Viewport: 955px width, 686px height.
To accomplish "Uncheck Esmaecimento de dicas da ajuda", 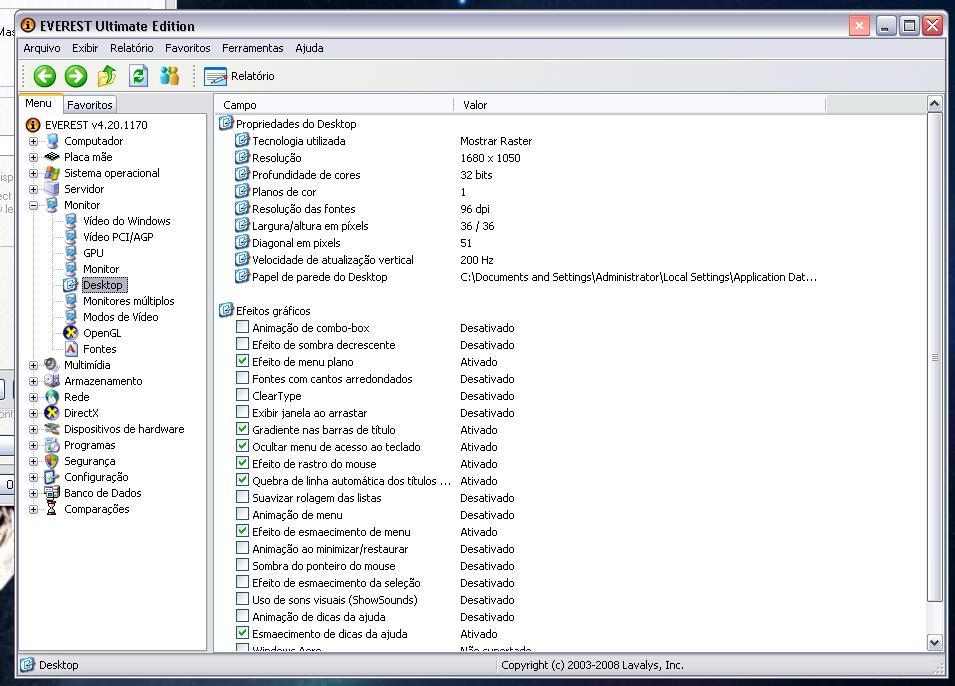I will (242, 633).
